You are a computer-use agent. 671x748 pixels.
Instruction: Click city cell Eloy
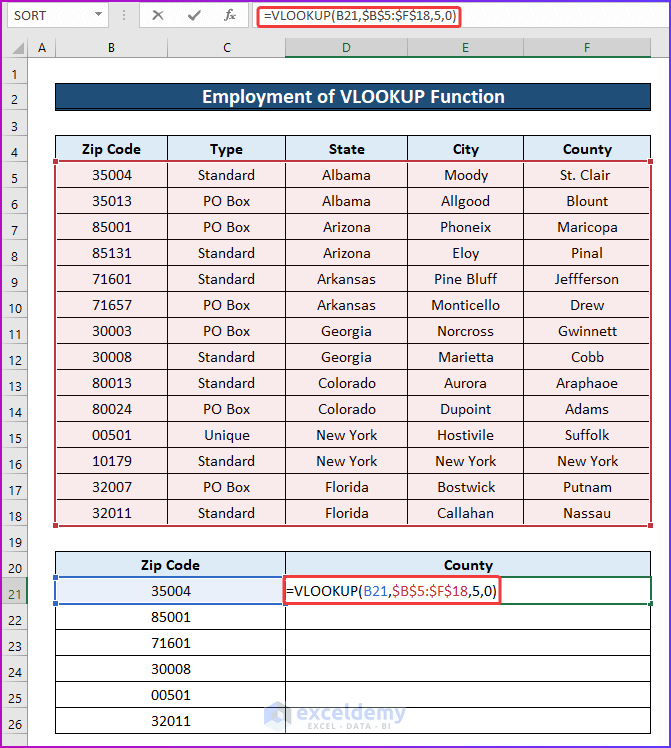pos(465,253)
